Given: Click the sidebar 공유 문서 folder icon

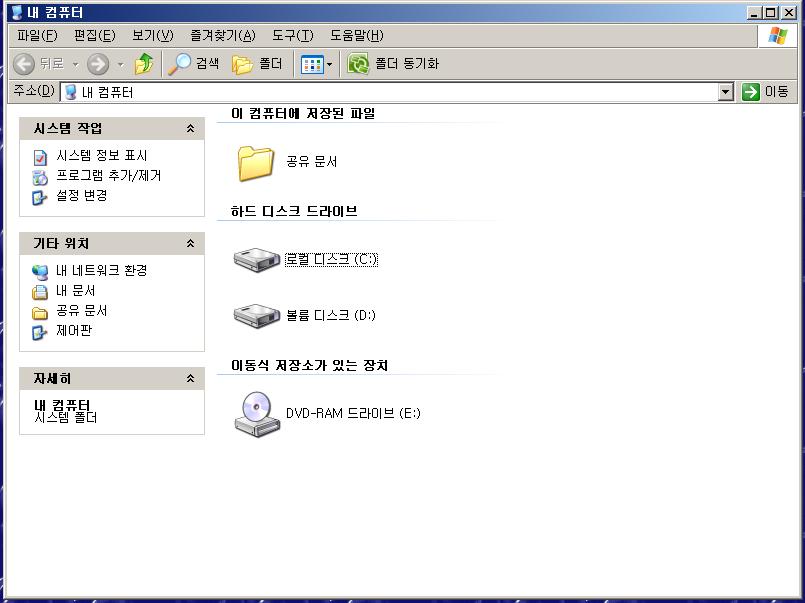Looking at the screenshot, I should [40, 312].
